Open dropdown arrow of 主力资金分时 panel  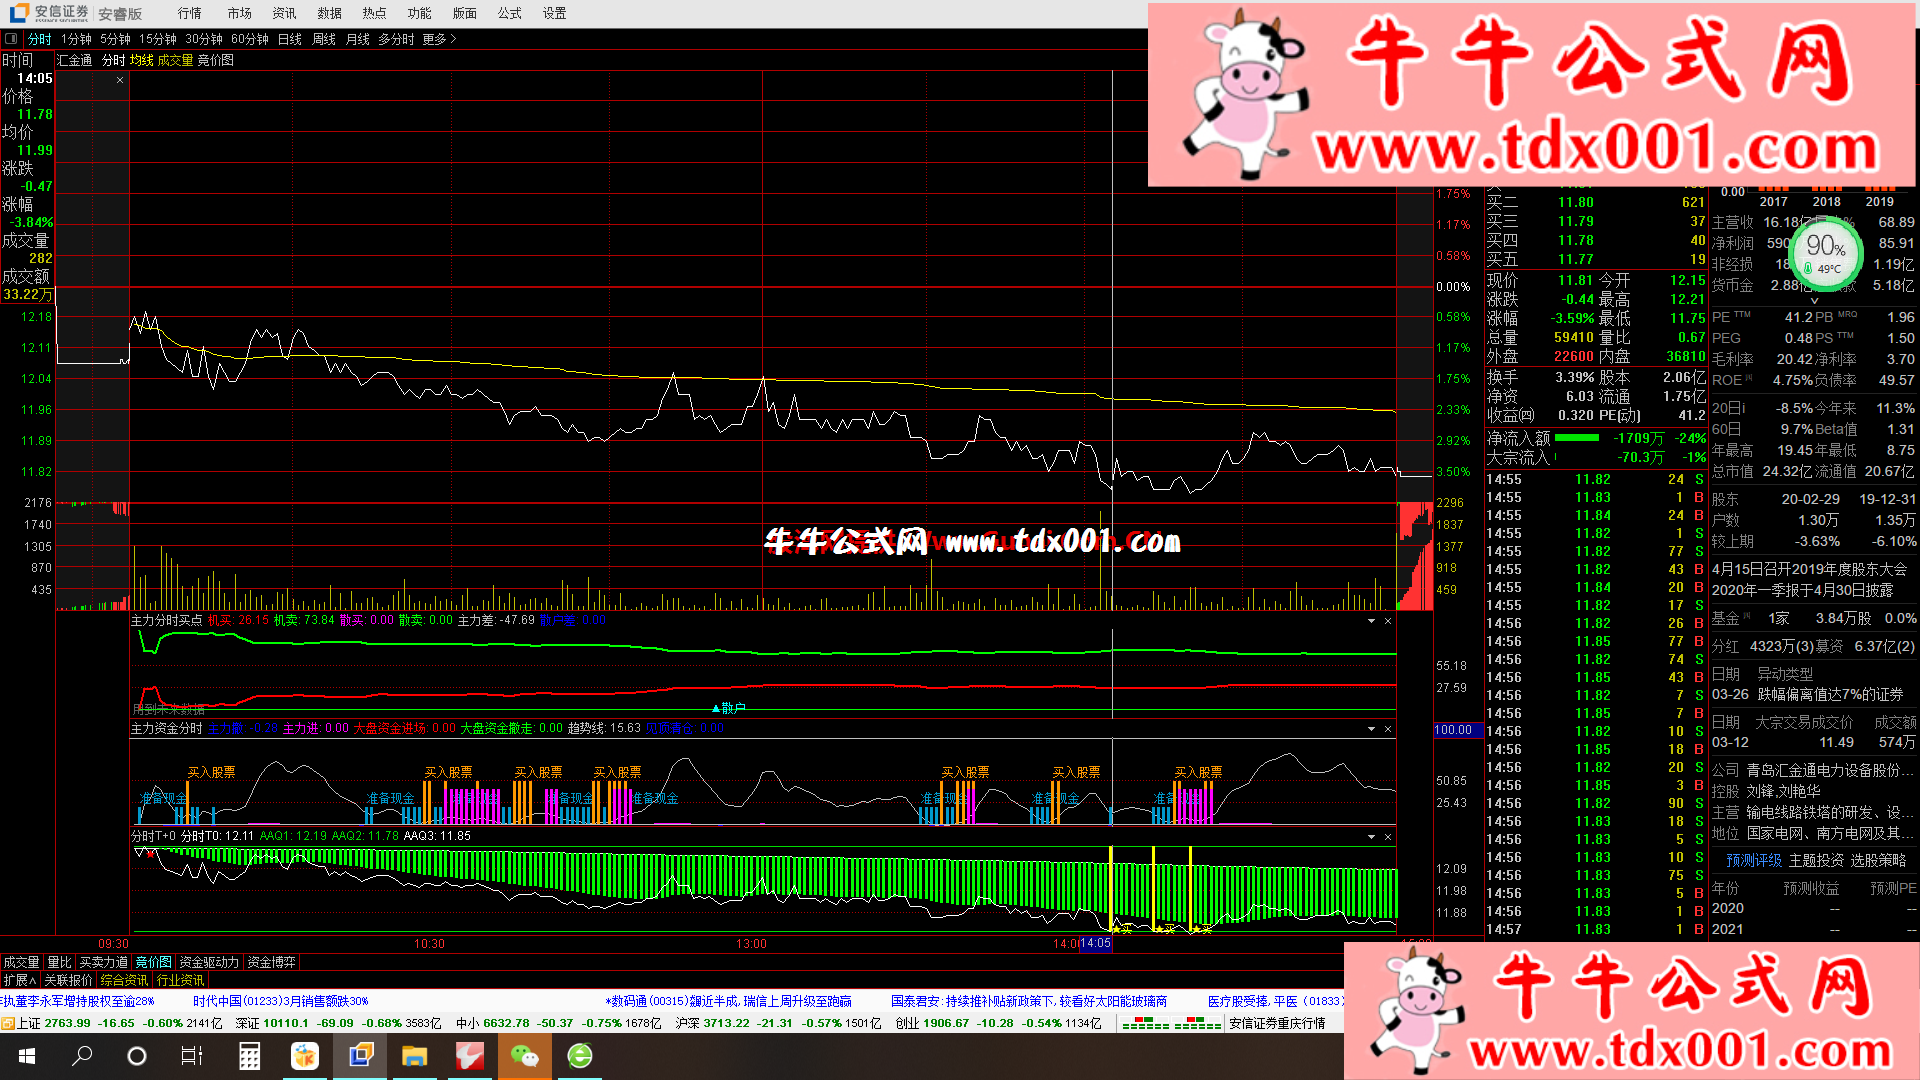click(1371, 729)
